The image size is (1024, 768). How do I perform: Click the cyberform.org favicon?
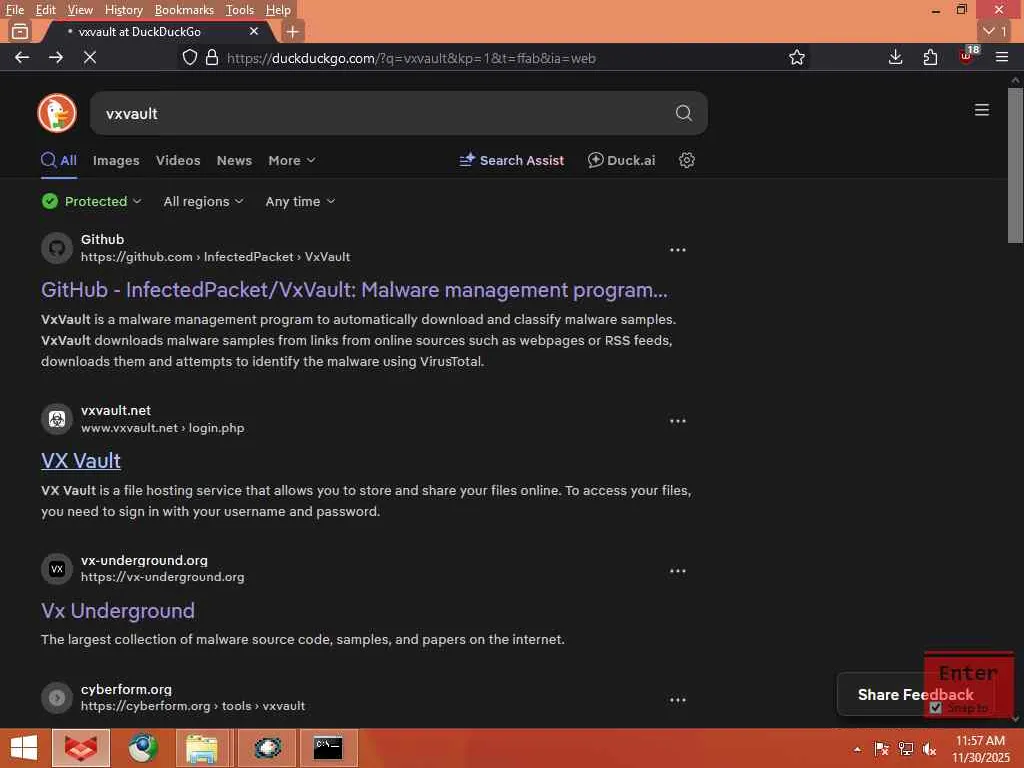tap(57, 697)
